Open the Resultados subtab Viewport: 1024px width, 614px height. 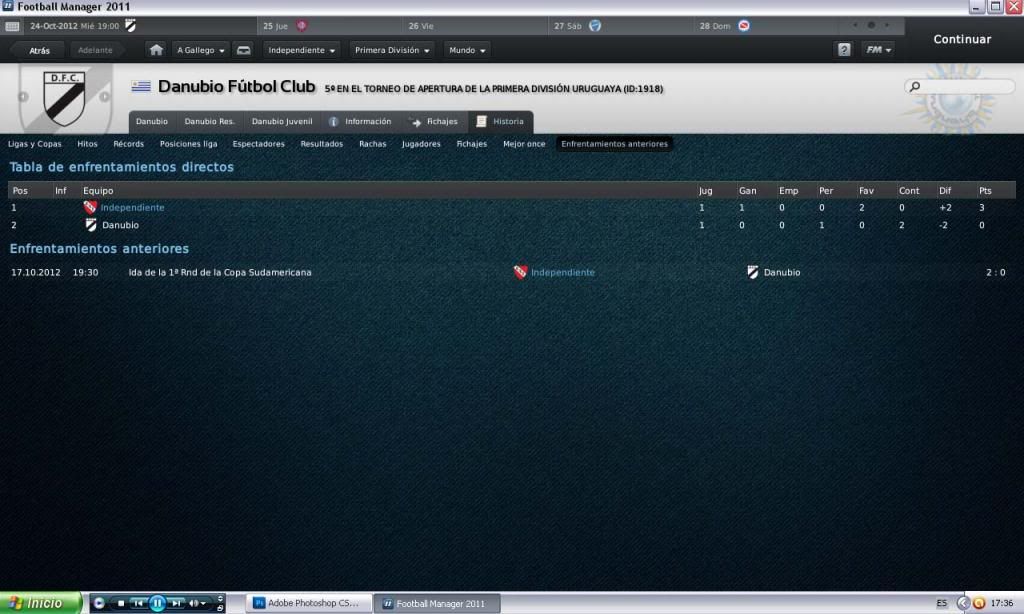(x=321, y=144)
